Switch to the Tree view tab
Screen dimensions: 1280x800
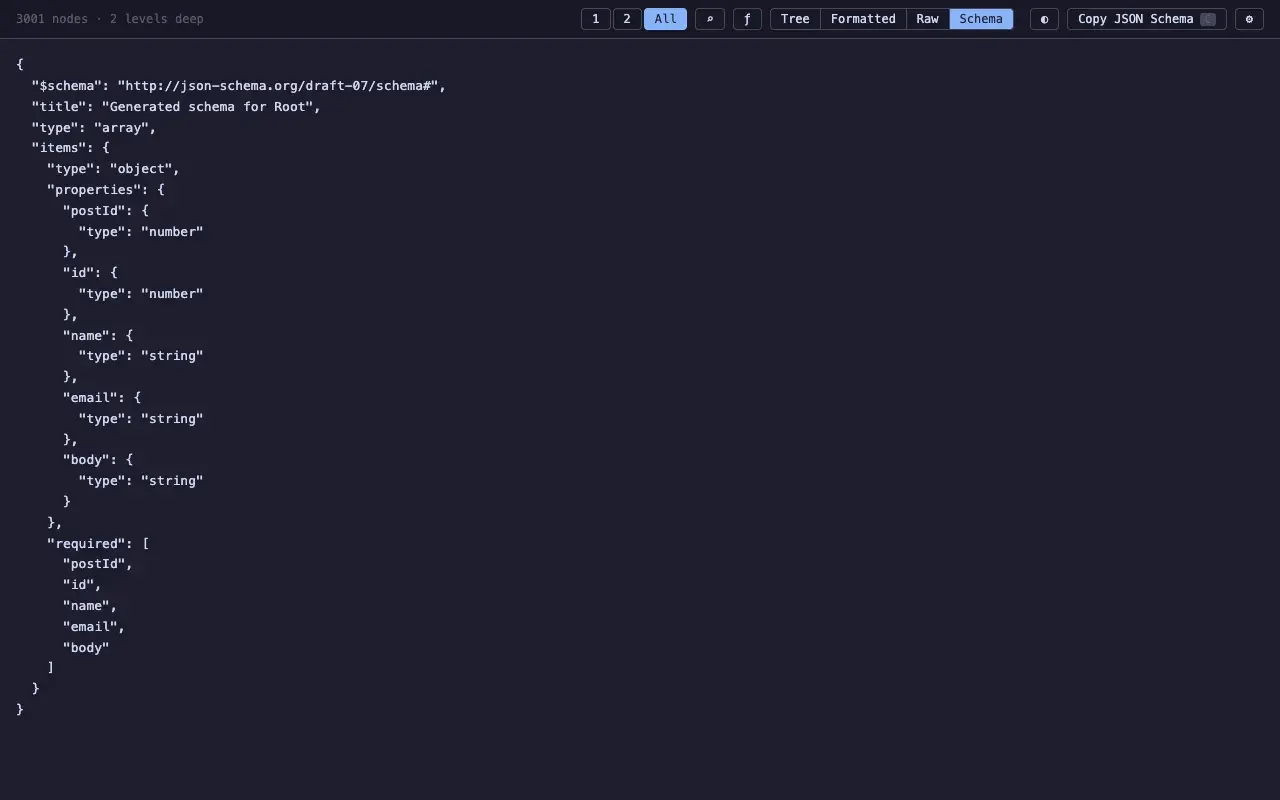click(795, 19)
